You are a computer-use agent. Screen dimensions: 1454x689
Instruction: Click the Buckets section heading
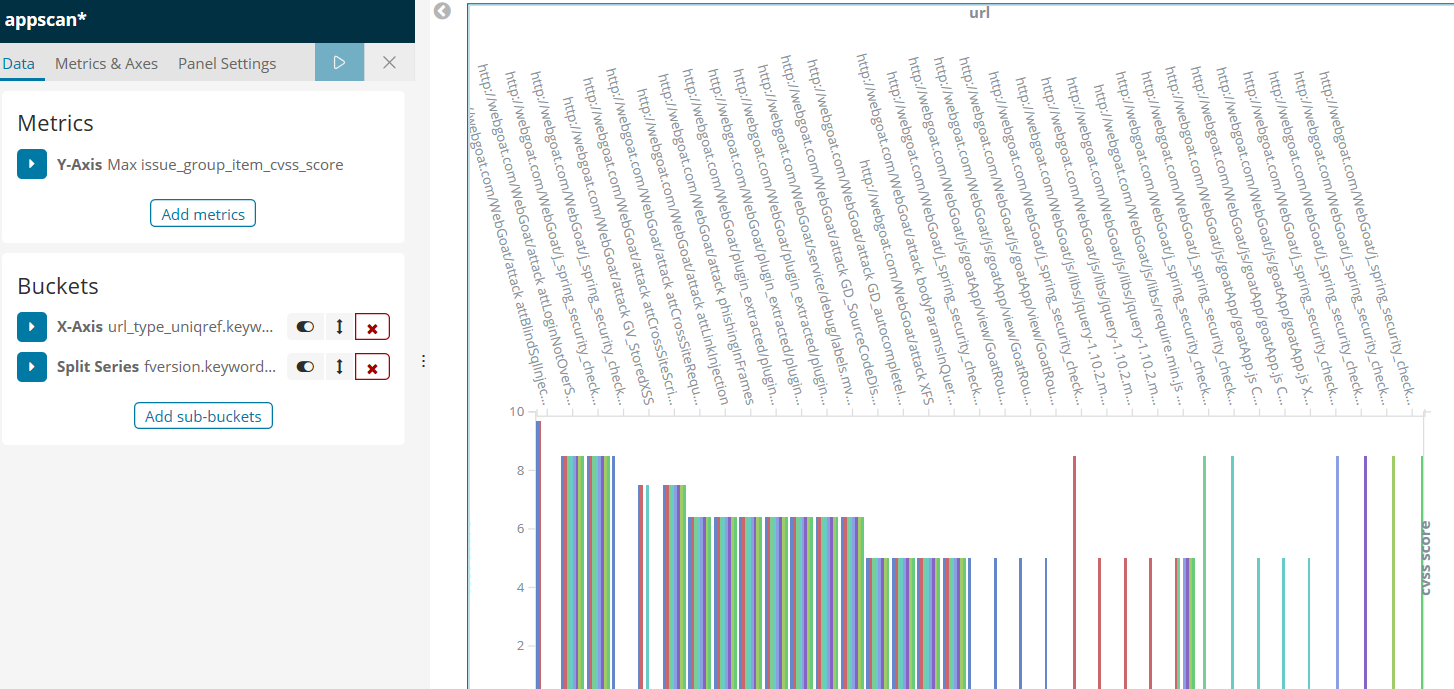click(x=58, y=286)
